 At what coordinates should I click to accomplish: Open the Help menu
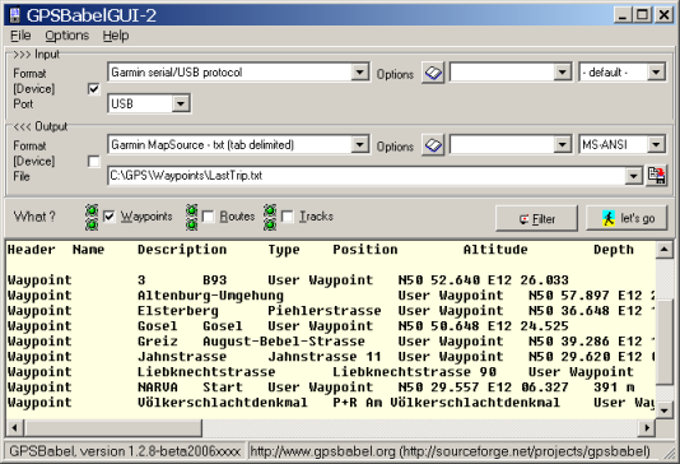[x=116, y=36]
